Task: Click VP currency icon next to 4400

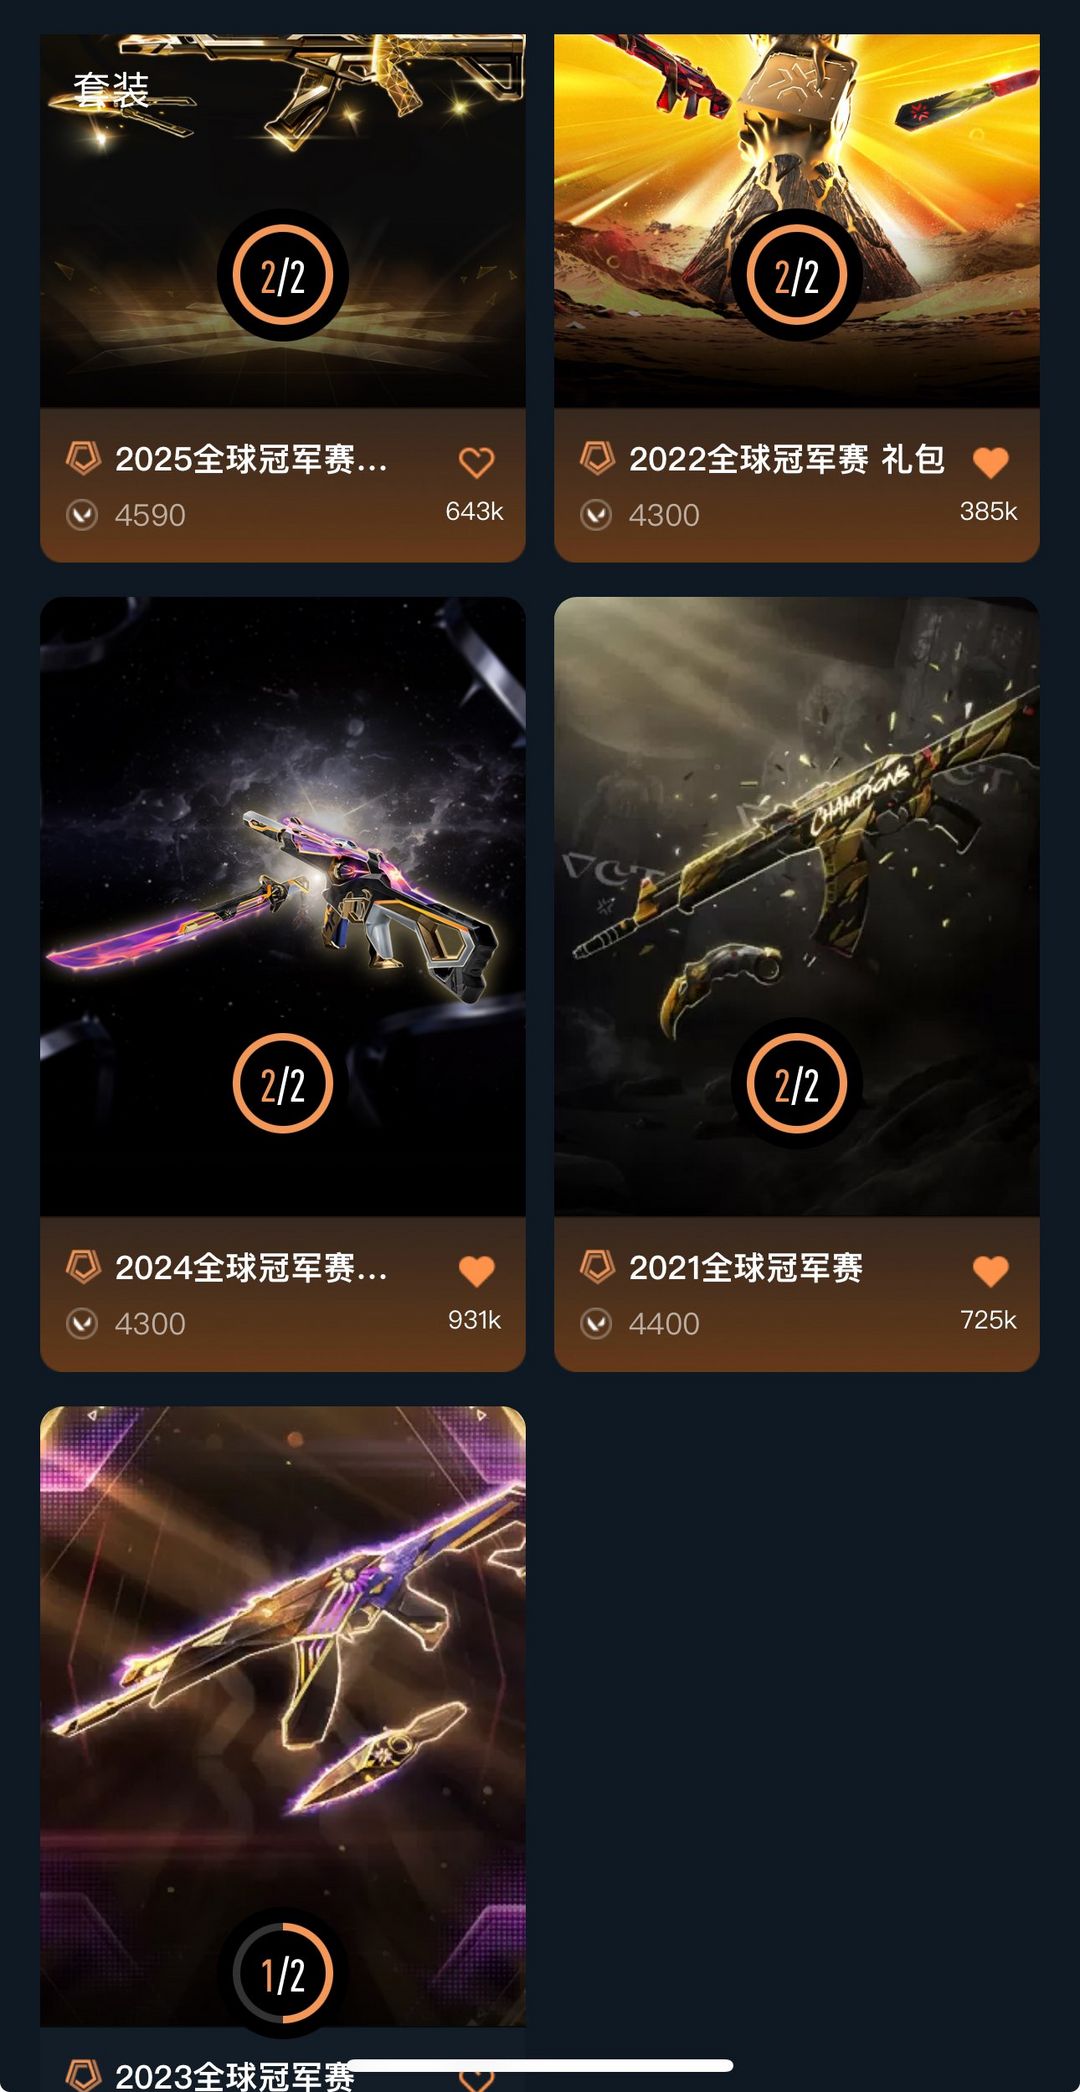Action: [596, 1323]
